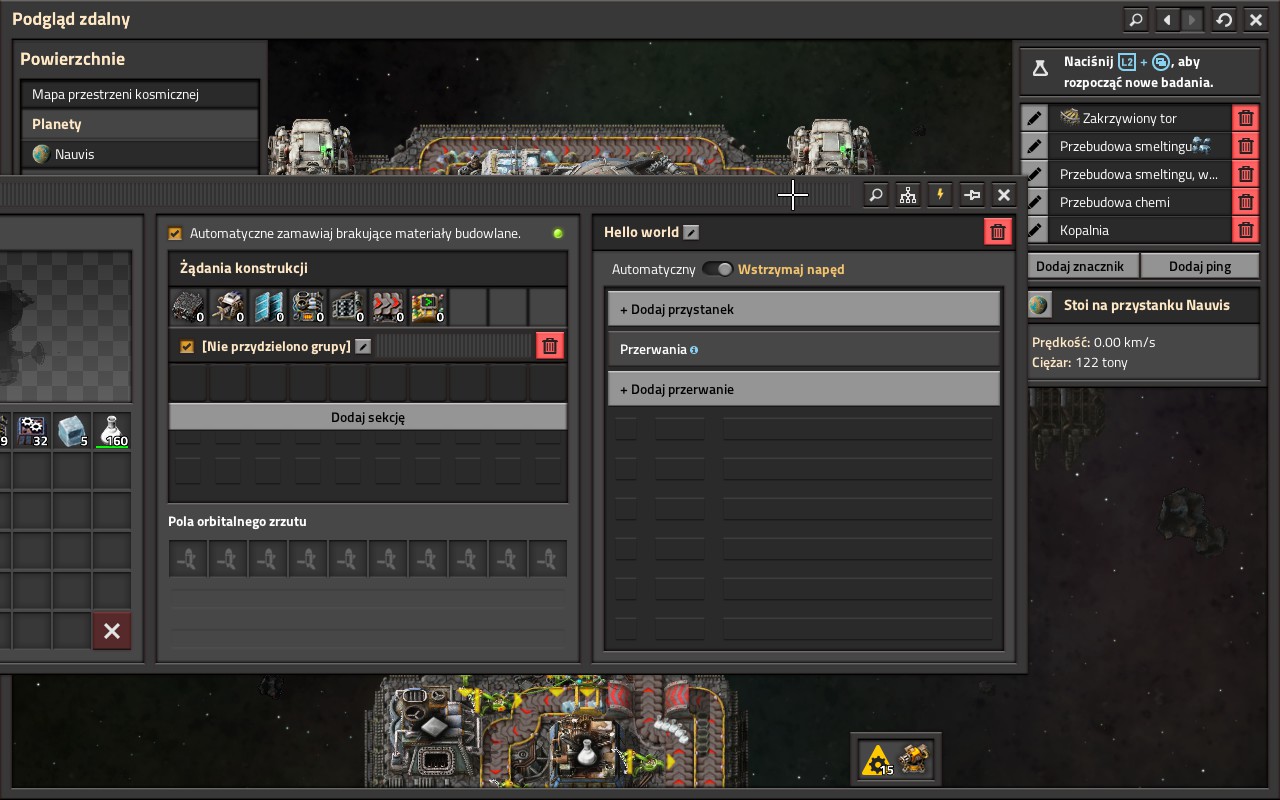Screen dimensions: 1280x800
Task: Uncheck the Nie przydzielono grupy section checkbox
Action: (x=186, y=346)
